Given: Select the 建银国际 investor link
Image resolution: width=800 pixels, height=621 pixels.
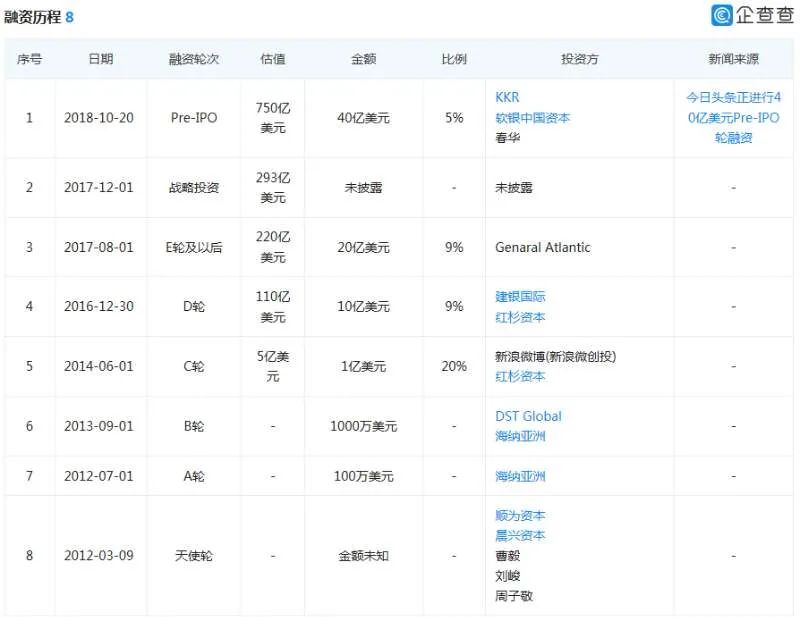Looking at the screenshot, I should pyautogui.click(x=520, y=297).
